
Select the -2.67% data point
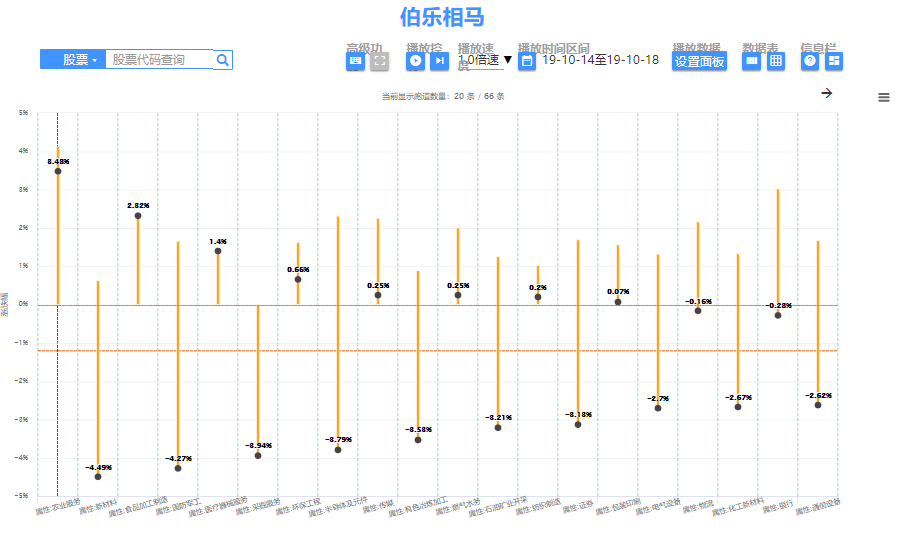[738, 407]
